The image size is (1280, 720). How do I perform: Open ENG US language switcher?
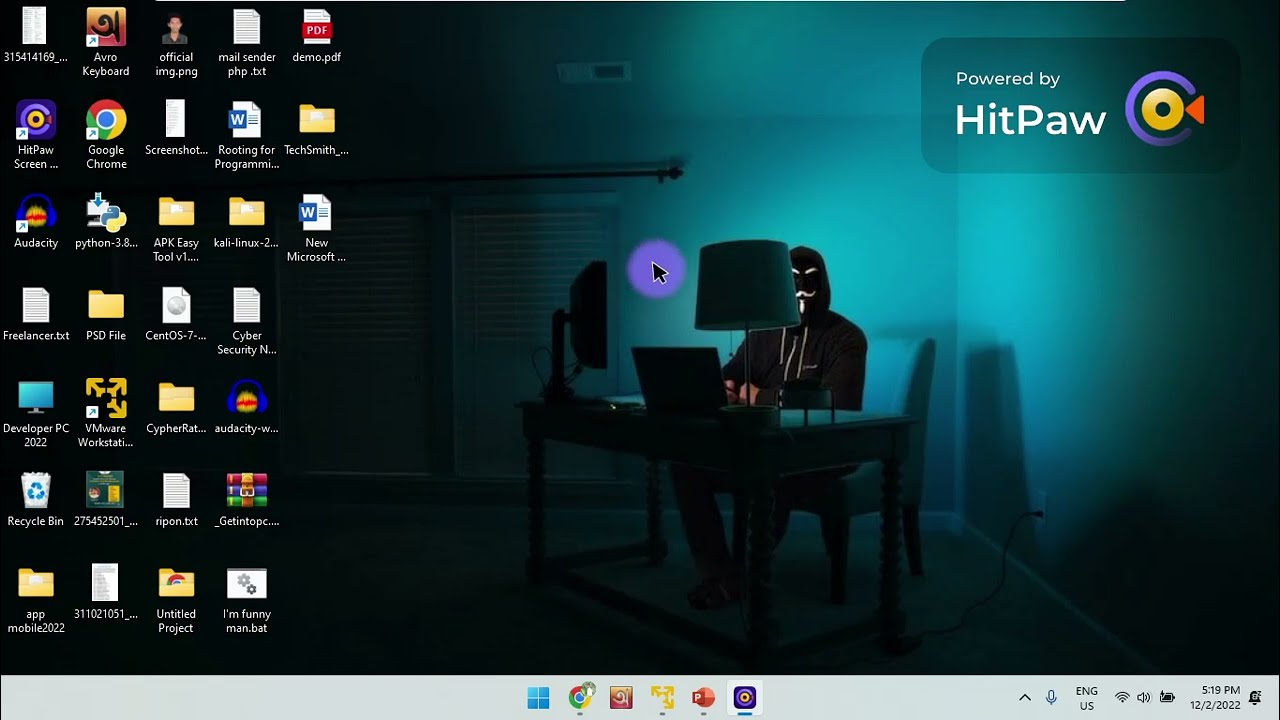pos(1086,698)
